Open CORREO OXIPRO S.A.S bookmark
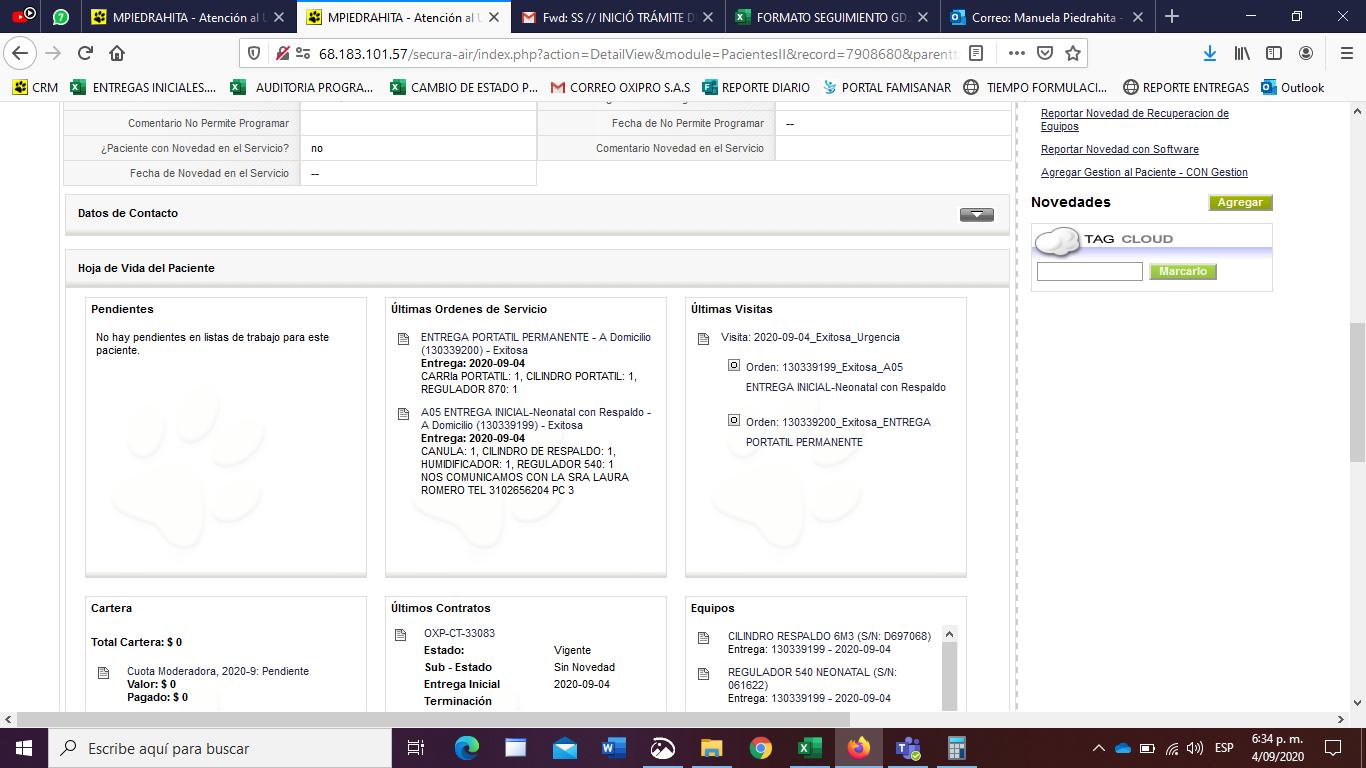The height and width of the screenshot is (768, 1366). pyautogui.click(x=620, y=87)
